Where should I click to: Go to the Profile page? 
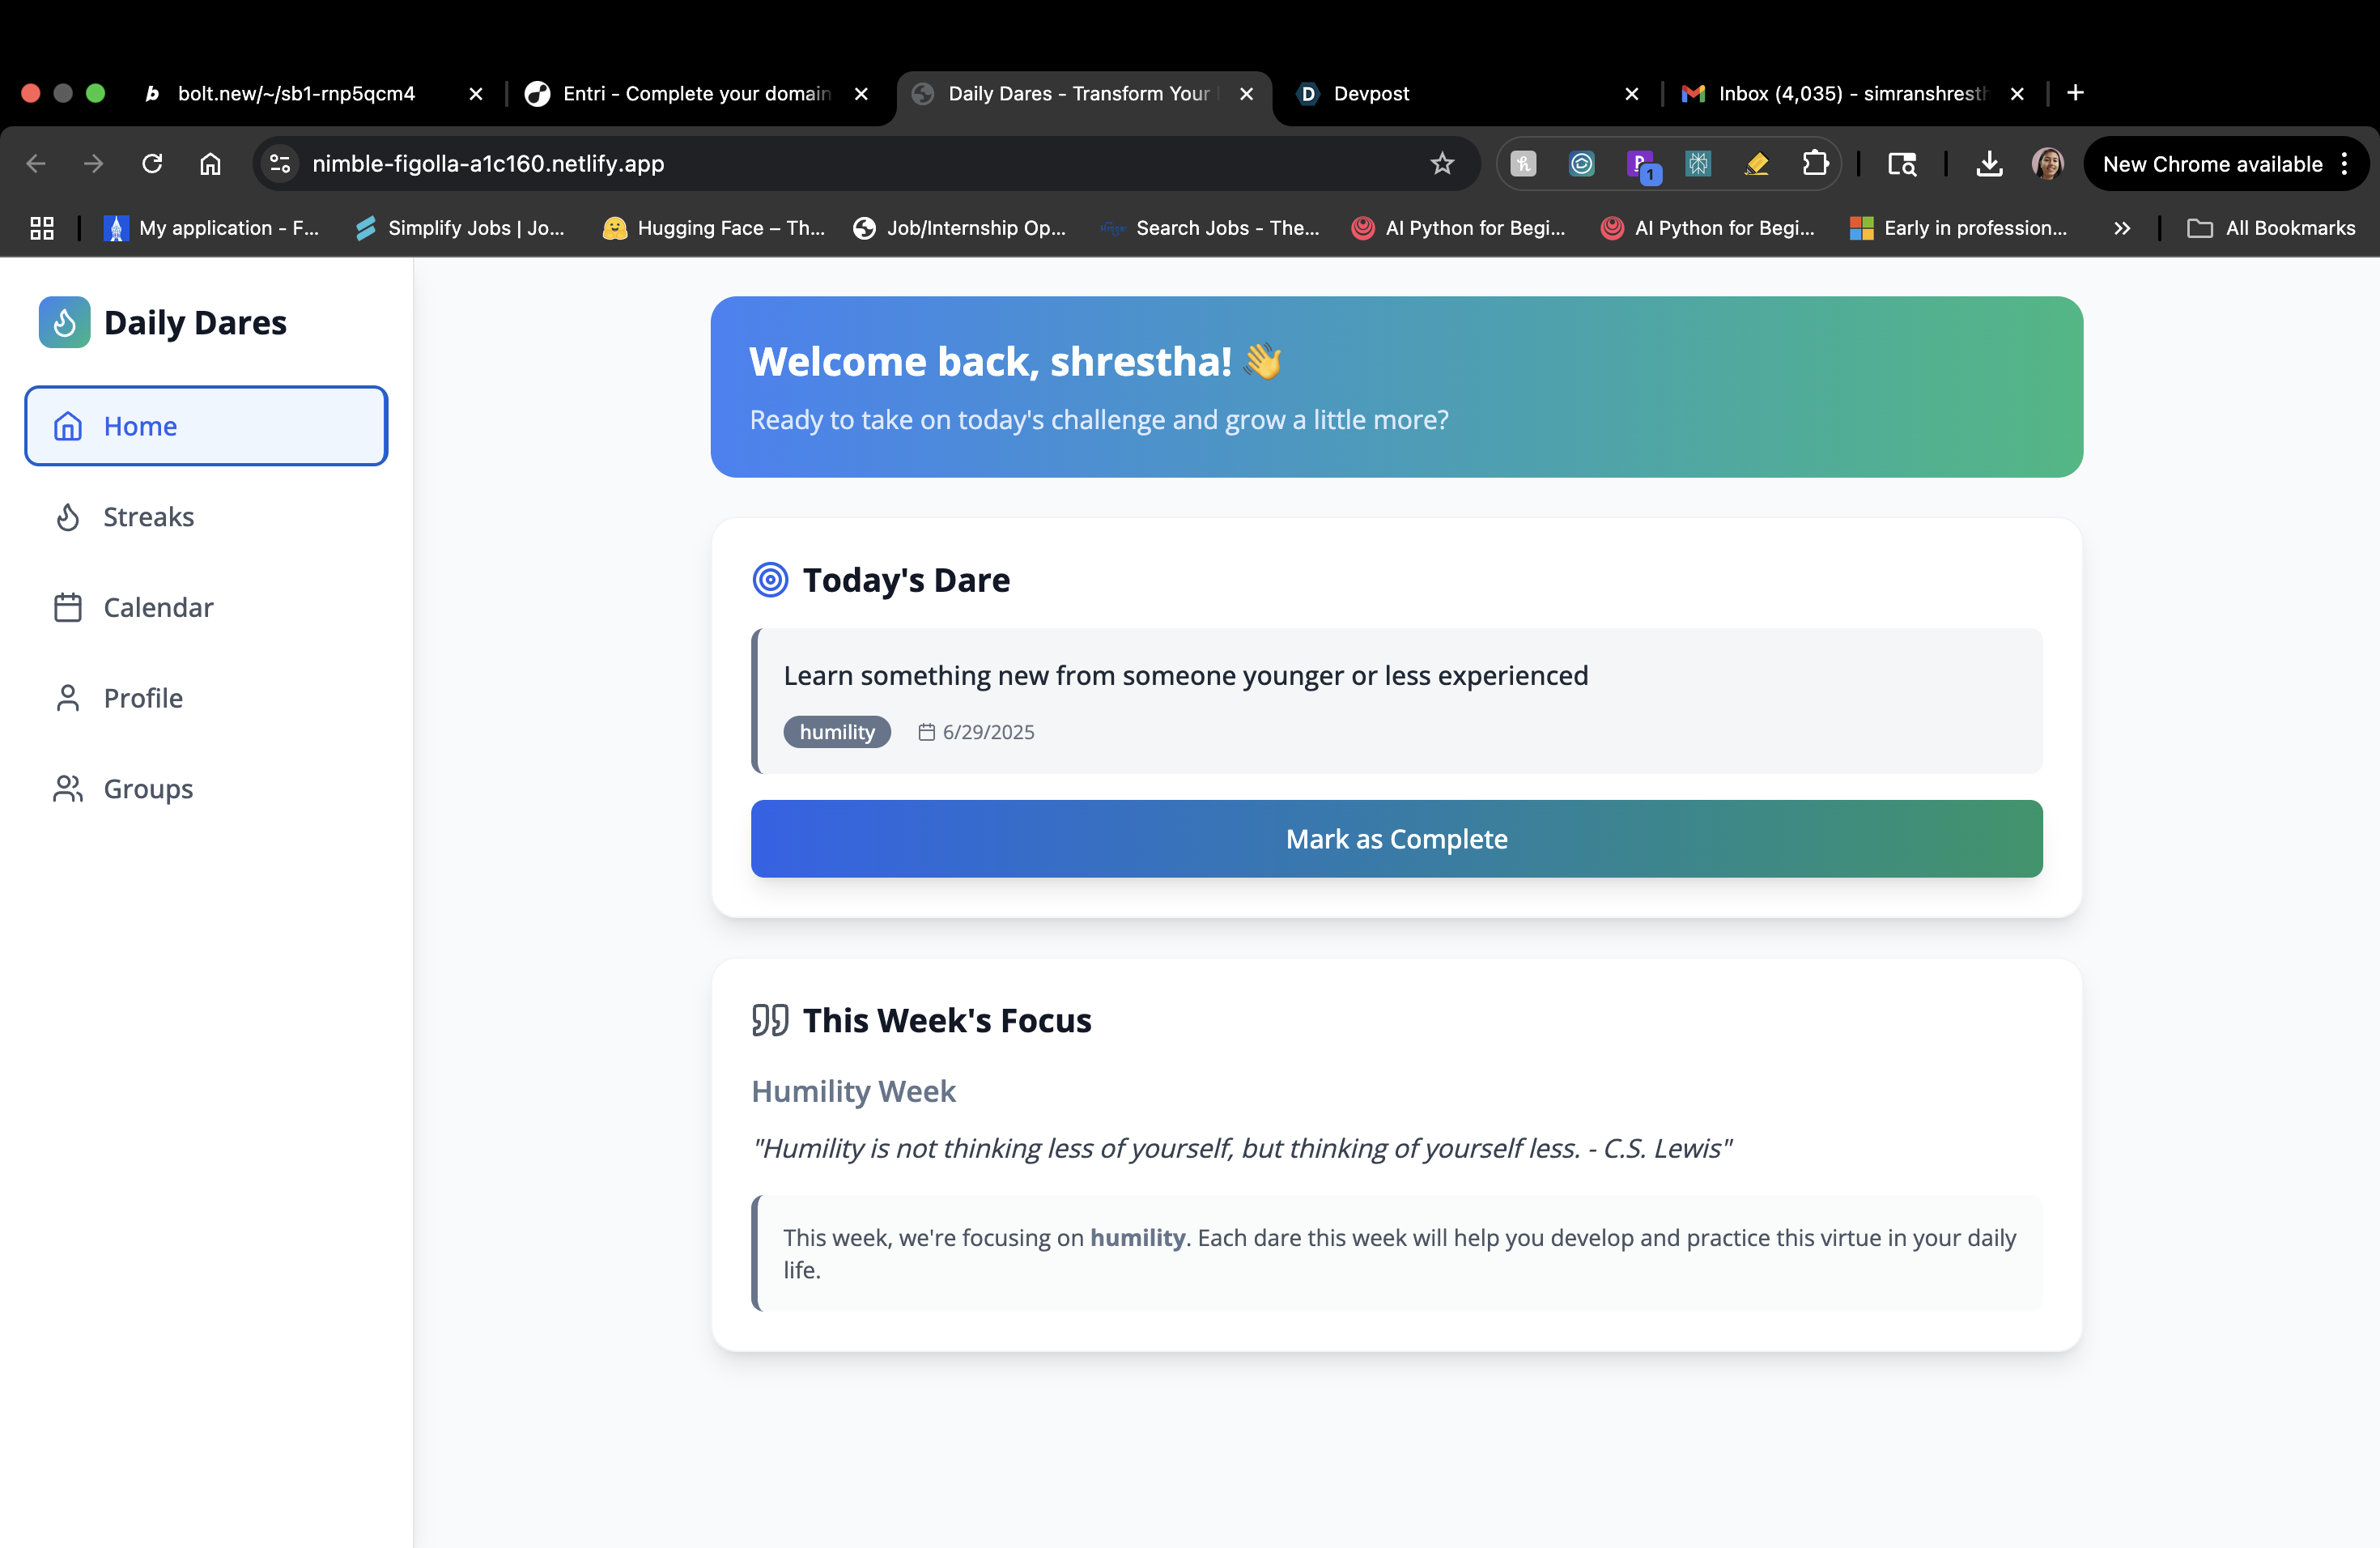click(143, 698)
